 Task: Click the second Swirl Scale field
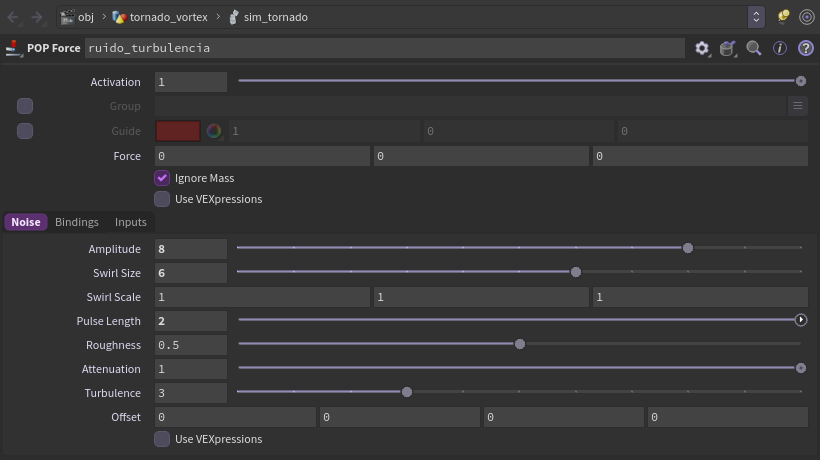point(481,297)
